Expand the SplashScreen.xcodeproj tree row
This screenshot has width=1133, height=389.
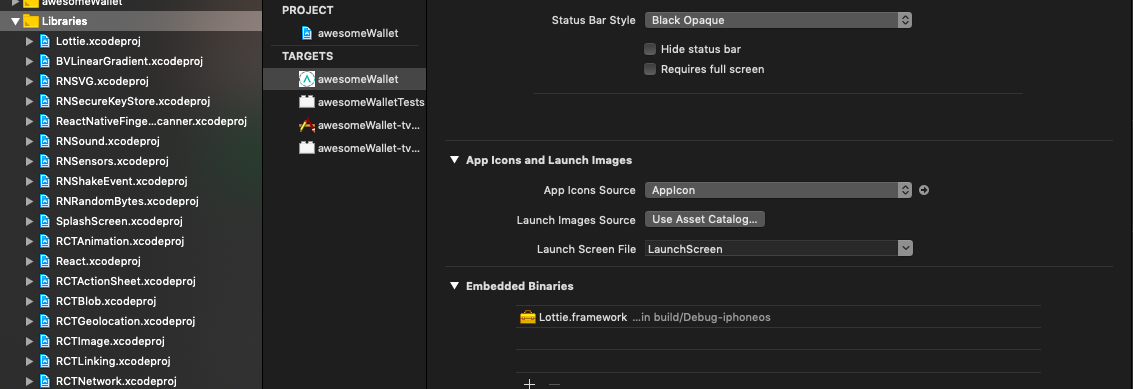point(29,221)
